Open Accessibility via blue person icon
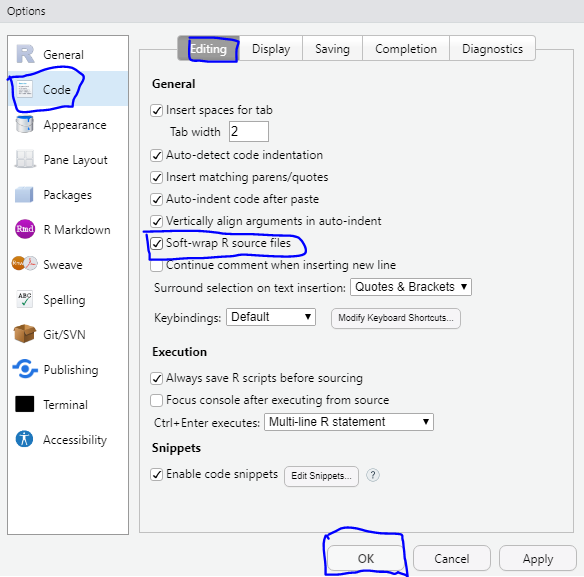Image resolution: width=584 pixels, height=577 pixels. 25,439
